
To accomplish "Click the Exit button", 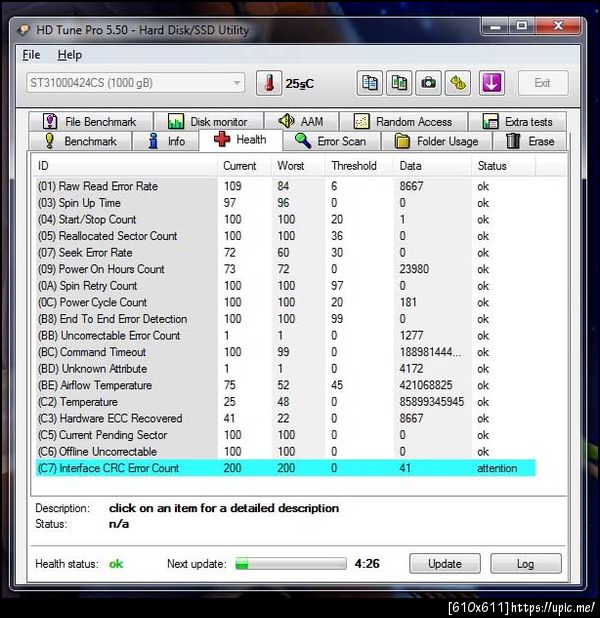I will point(543,83).
